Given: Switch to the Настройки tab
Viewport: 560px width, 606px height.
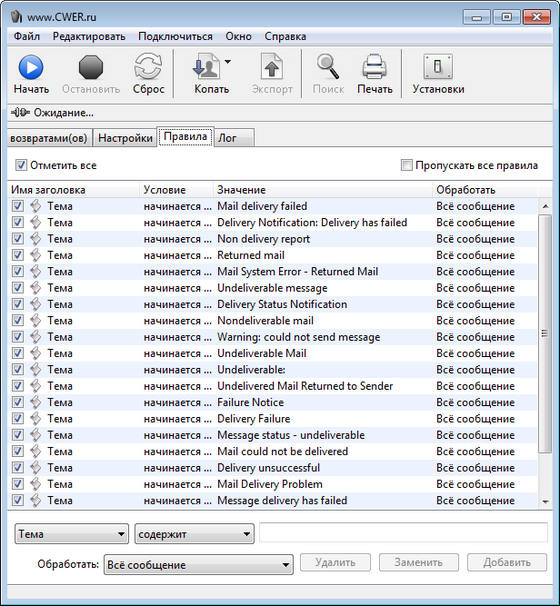Looking at the screenshot, I should click(125, 138).
